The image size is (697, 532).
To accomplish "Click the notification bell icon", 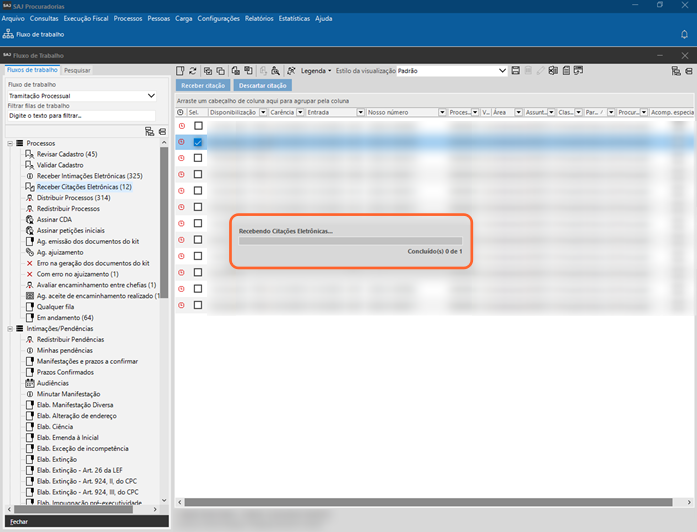I will 684,34.
